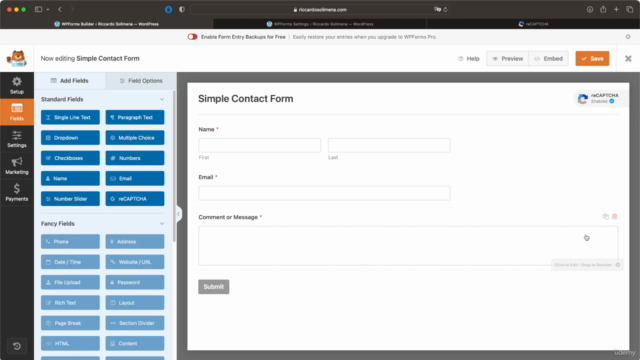Add a Date / Time fancy field
The image size is (640, 360).
click(x=70, y=262)
